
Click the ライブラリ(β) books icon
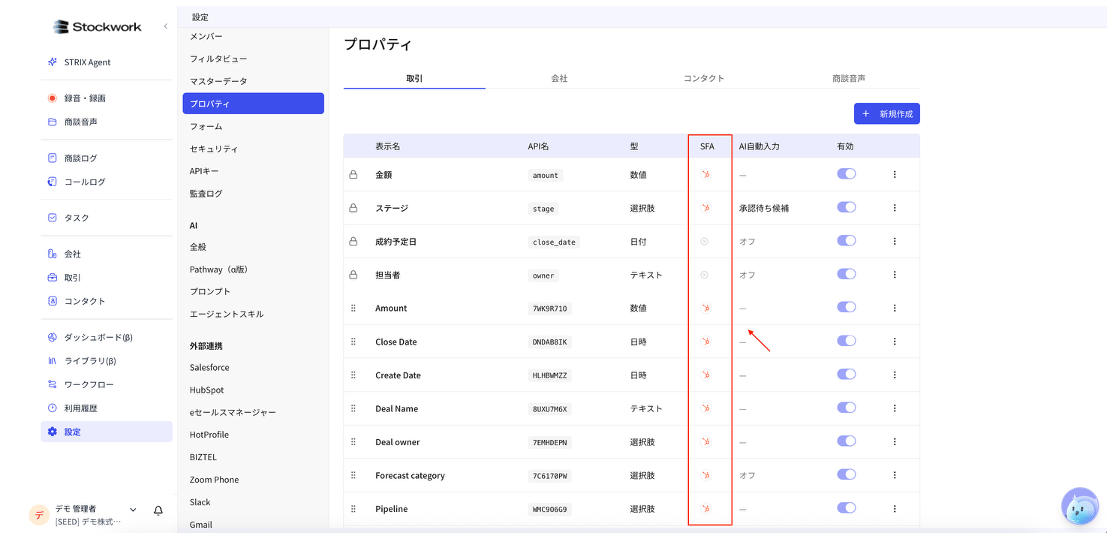pos(52,361)
